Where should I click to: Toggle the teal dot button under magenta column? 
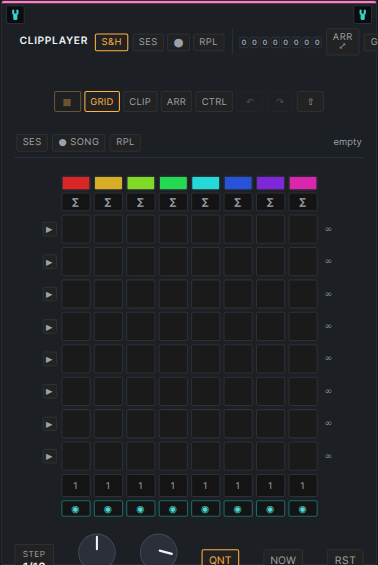pyautogui.click(x=303, y=509)
